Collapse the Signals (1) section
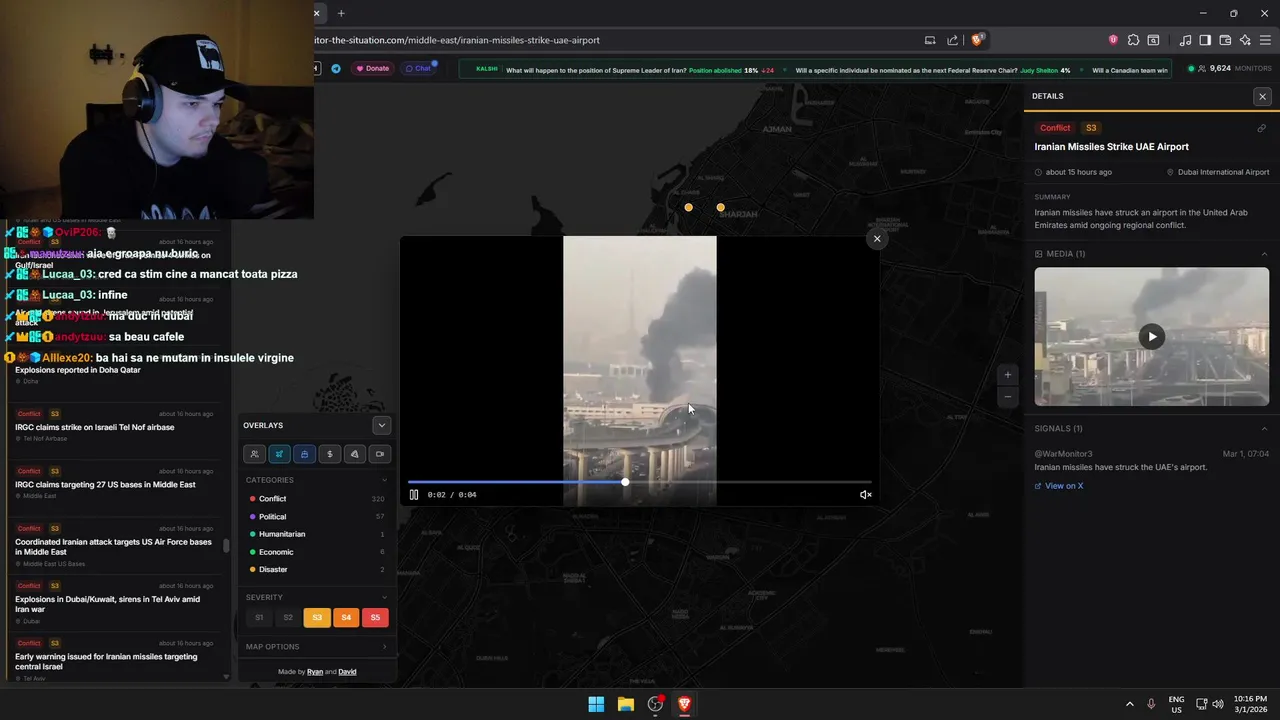Image resolution: width=1280 pixels, height=720 pixels. 1264,429
